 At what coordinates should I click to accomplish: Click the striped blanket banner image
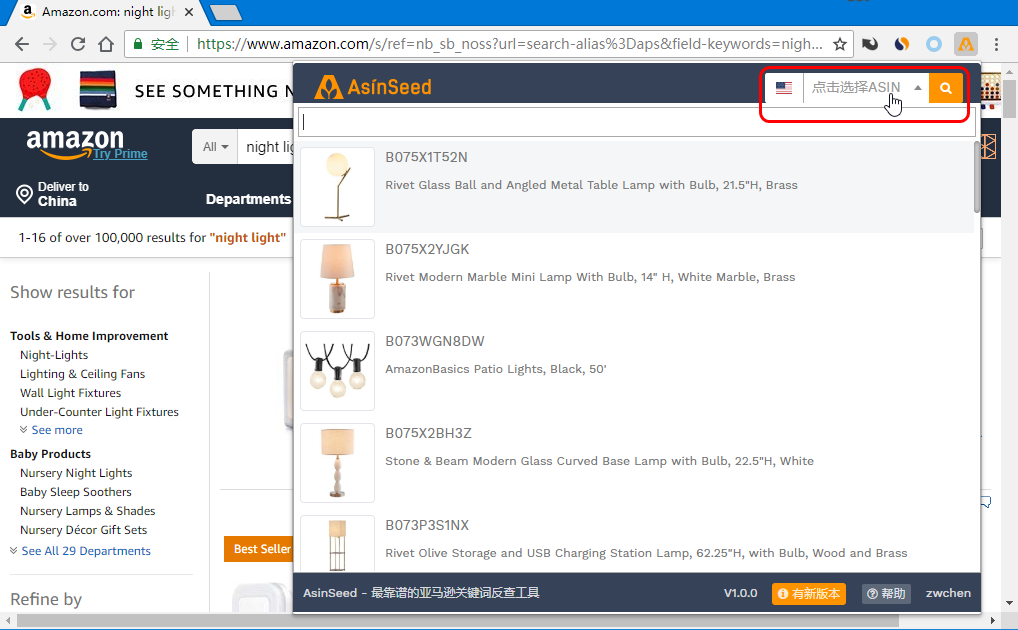tap(98, 90)
